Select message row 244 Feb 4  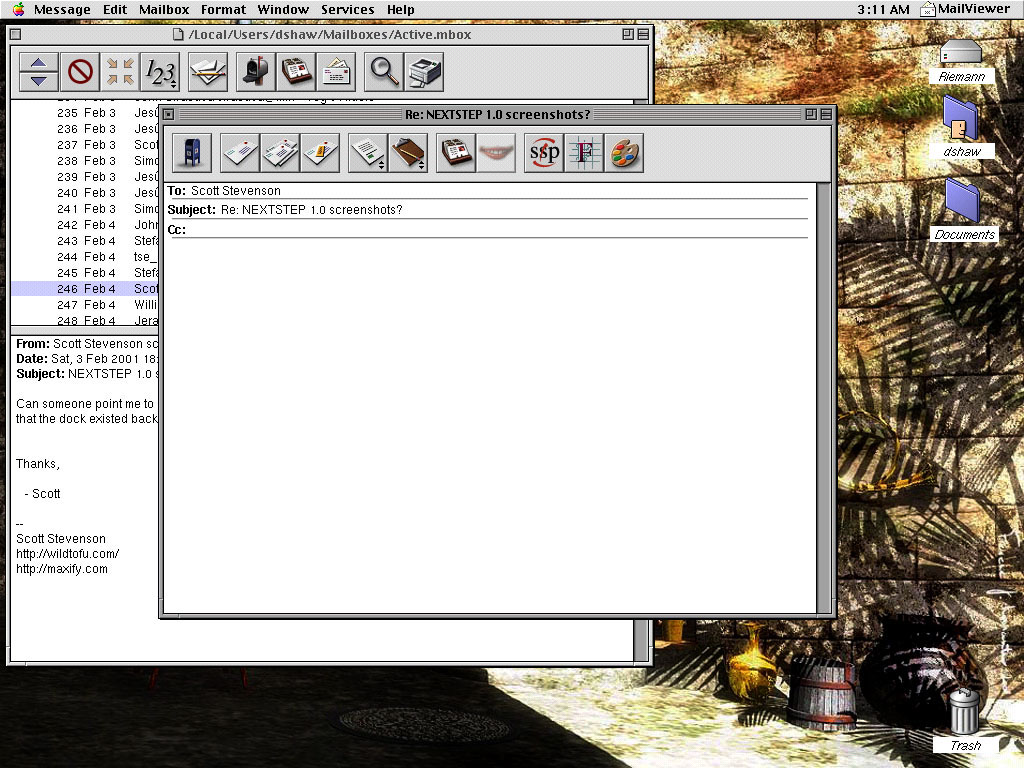click(x=85, y=257)
